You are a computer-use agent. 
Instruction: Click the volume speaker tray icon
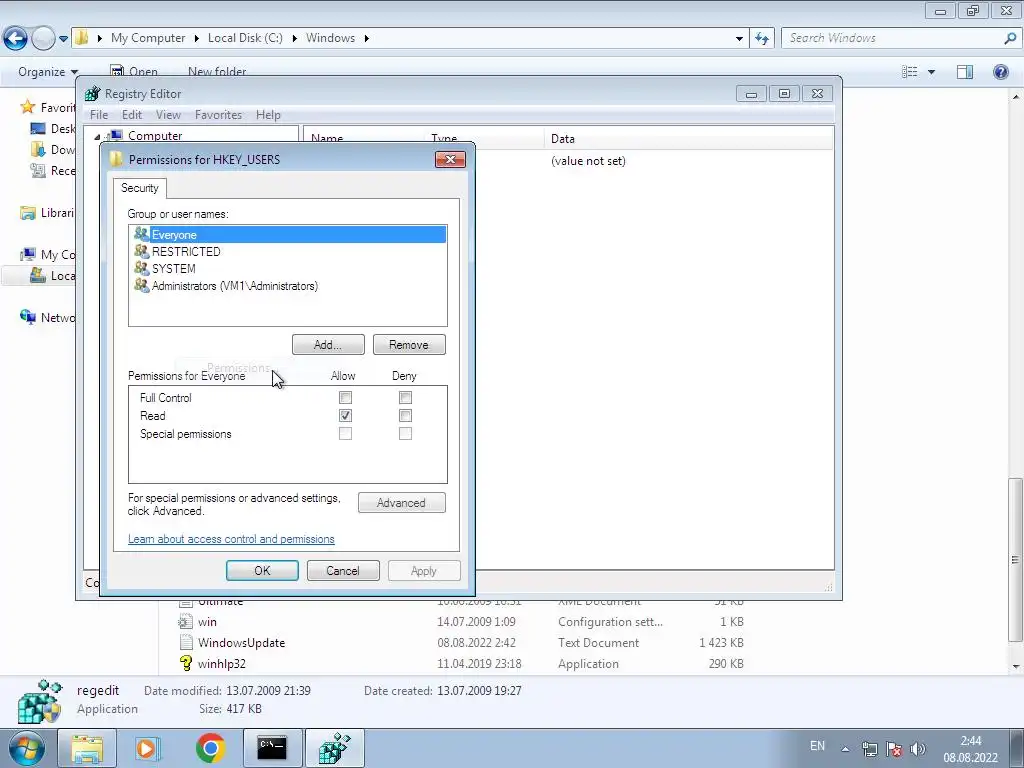[x=918, y=749]
